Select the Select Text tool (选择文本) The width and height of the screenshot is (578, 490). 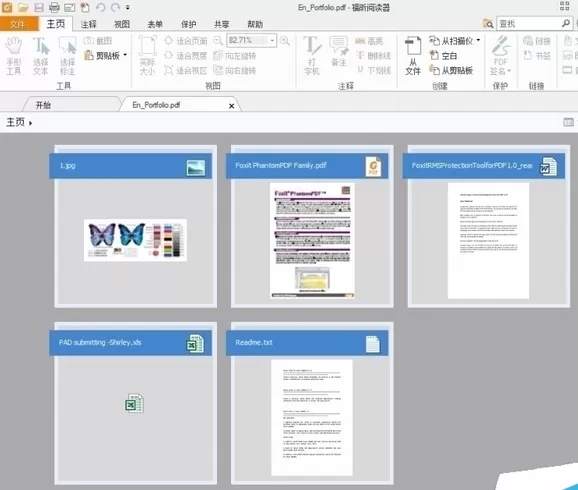41,56
